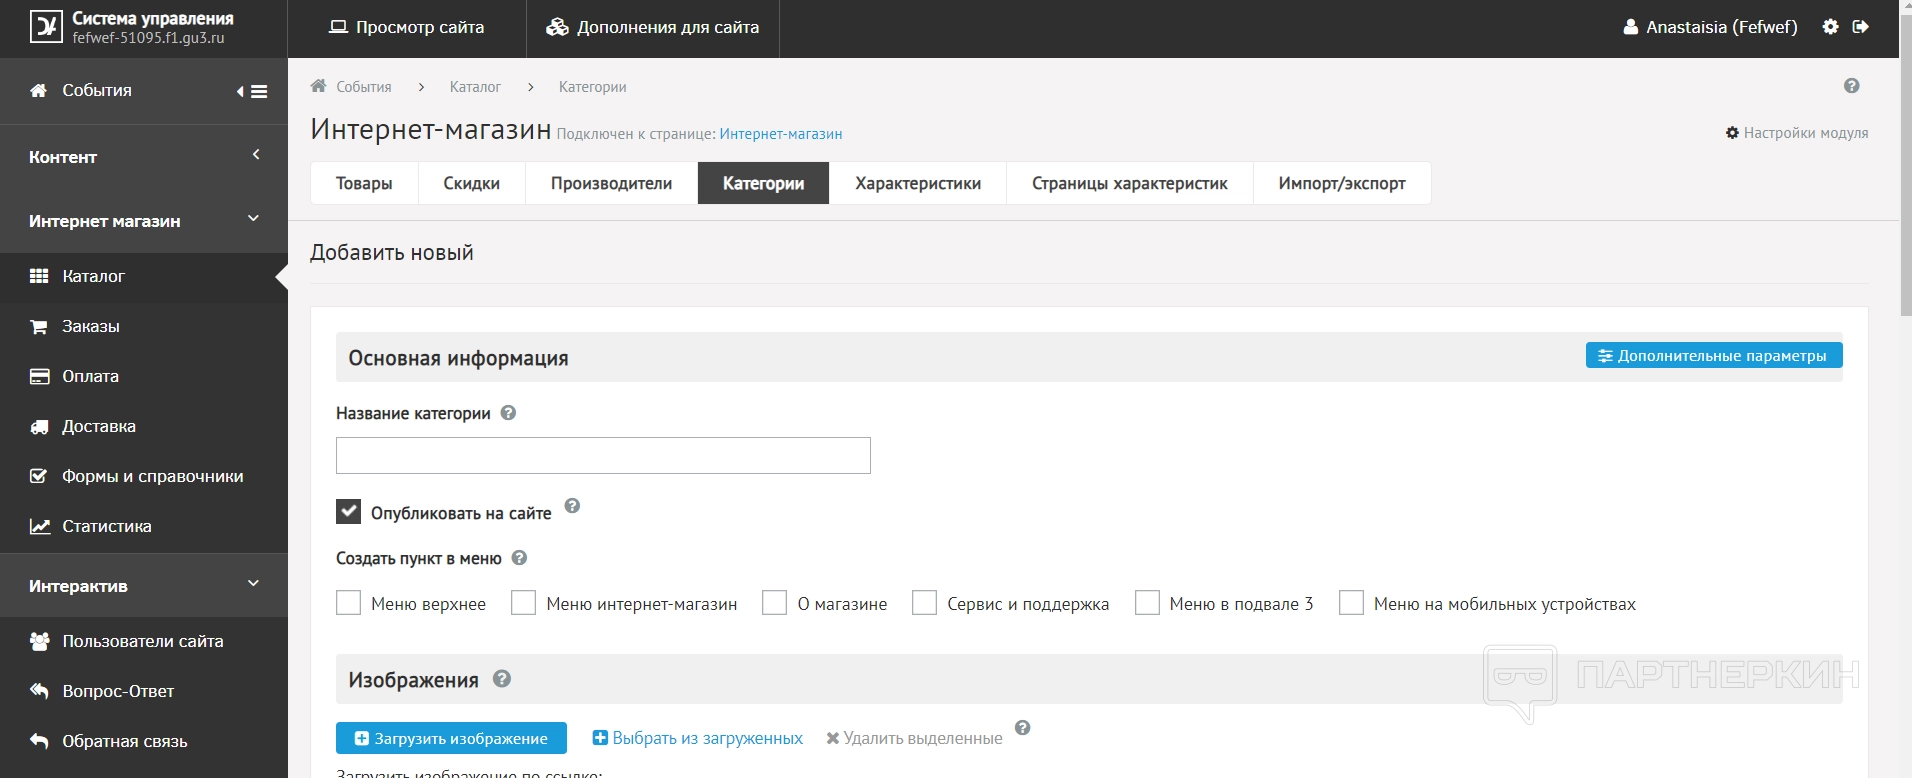Click the Название категории text field
The height and width of the screenshot is (778, 1912).
[x=603, y=456]
